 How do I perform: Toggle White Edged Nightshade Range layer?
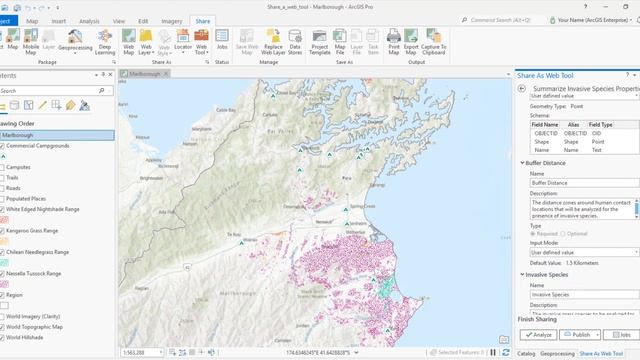pyautogui.click(x=2, y=209)
